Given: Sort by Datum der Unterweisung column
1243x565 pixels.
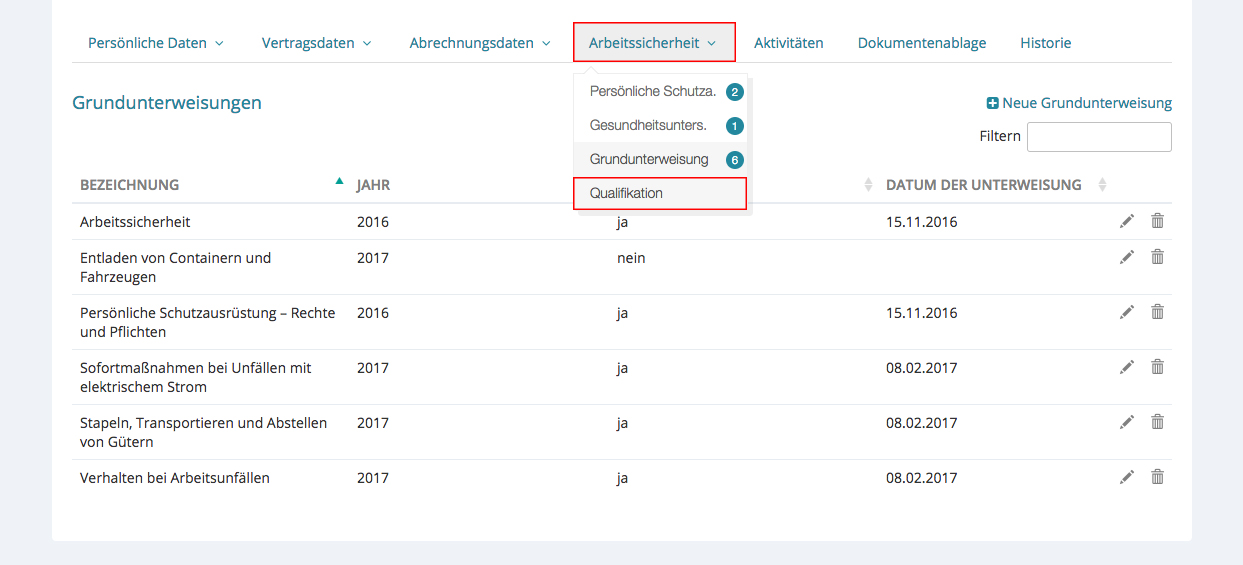Looking at the screenshot, I should (x=1102, y=185).
